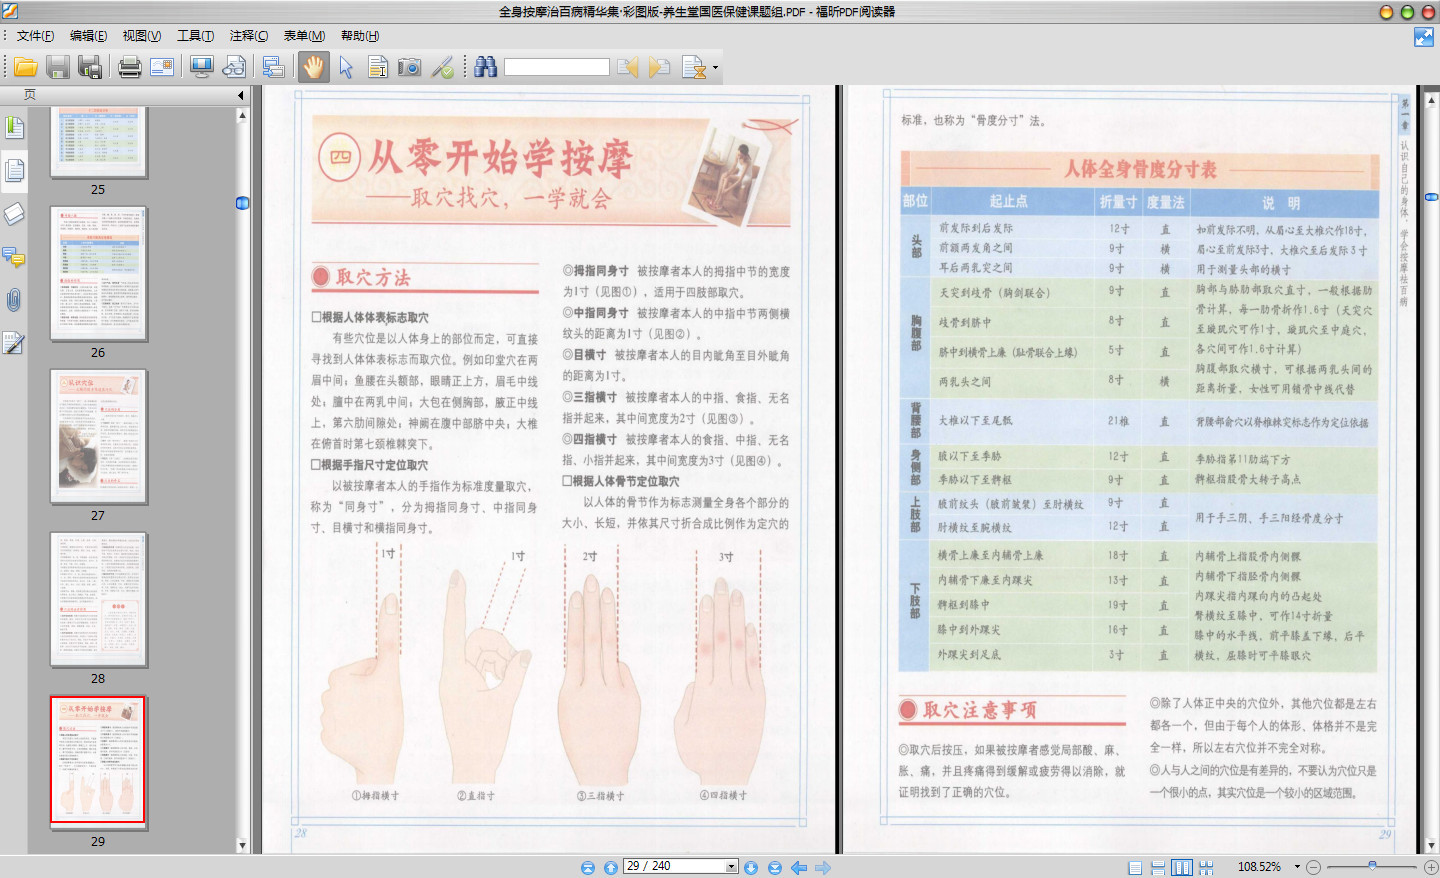
Task: Open the Comments panel in sidebar
Action: (14, 257)
